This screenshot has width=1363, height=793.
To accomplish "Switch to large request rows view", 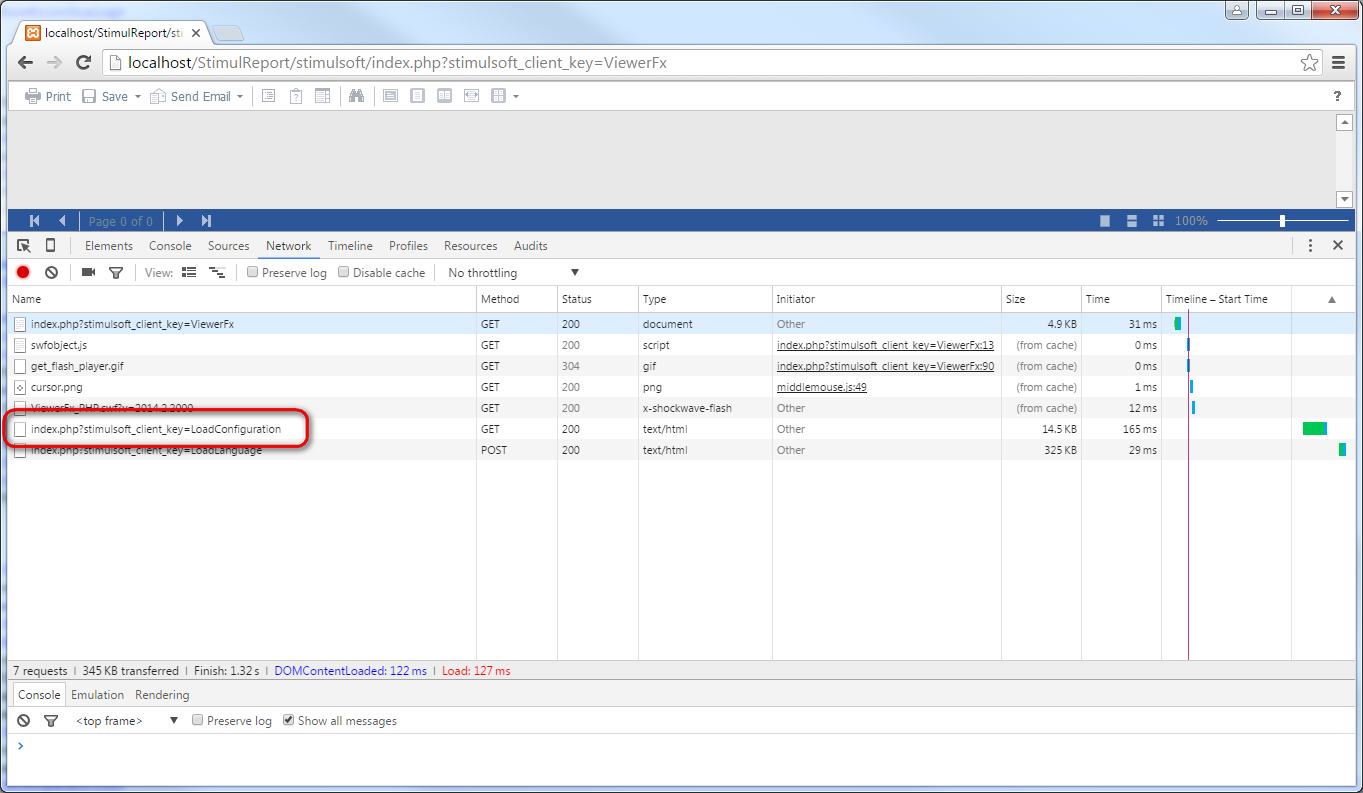I will 189,272.
